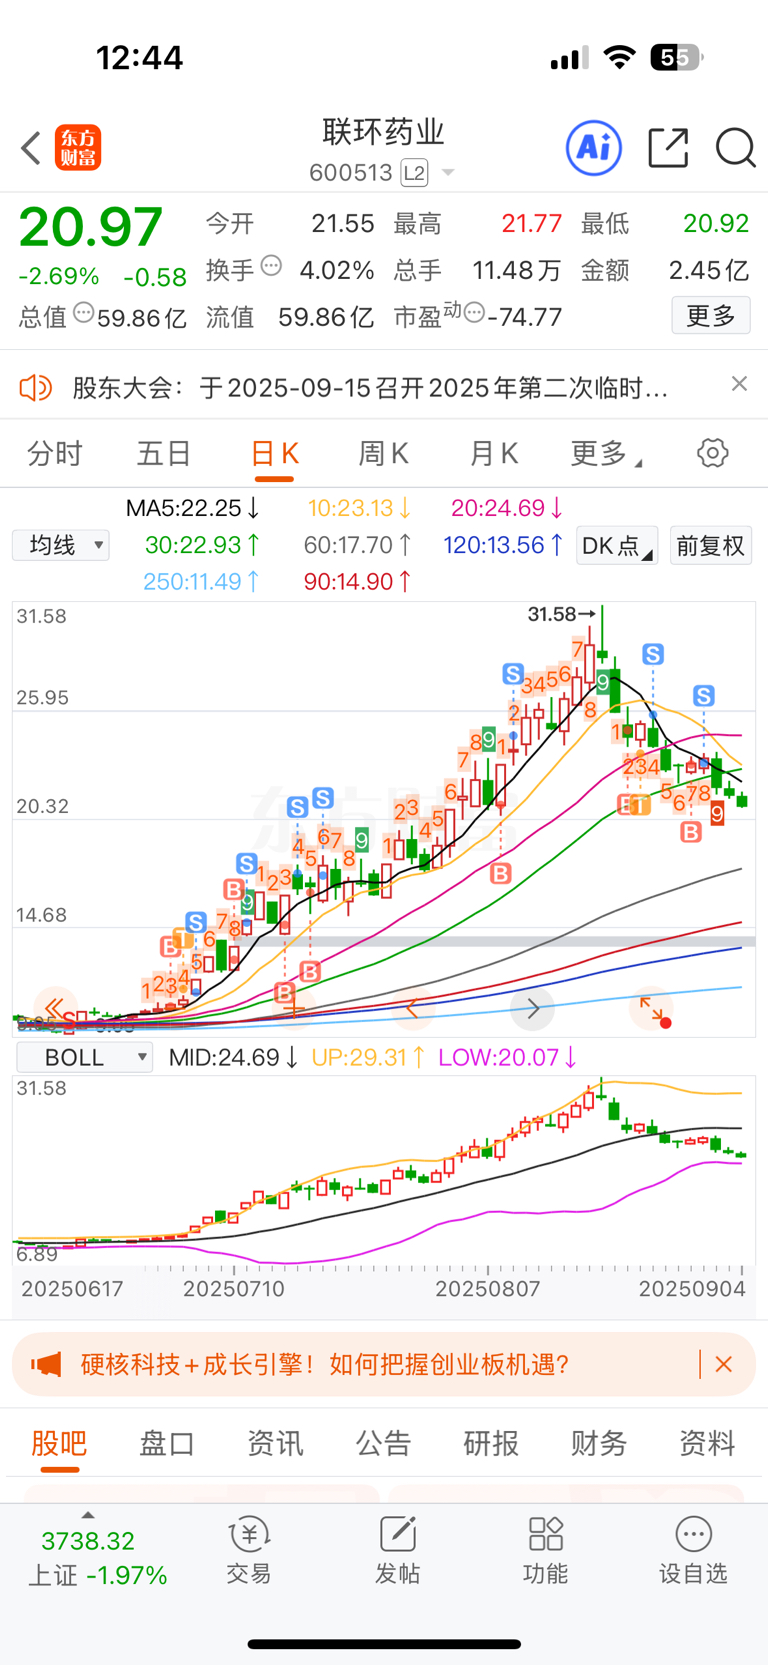Switch to 月K chart tab
Image resolution: width=769 pixels, height=1665 pixels.
[x=494, y=454]
